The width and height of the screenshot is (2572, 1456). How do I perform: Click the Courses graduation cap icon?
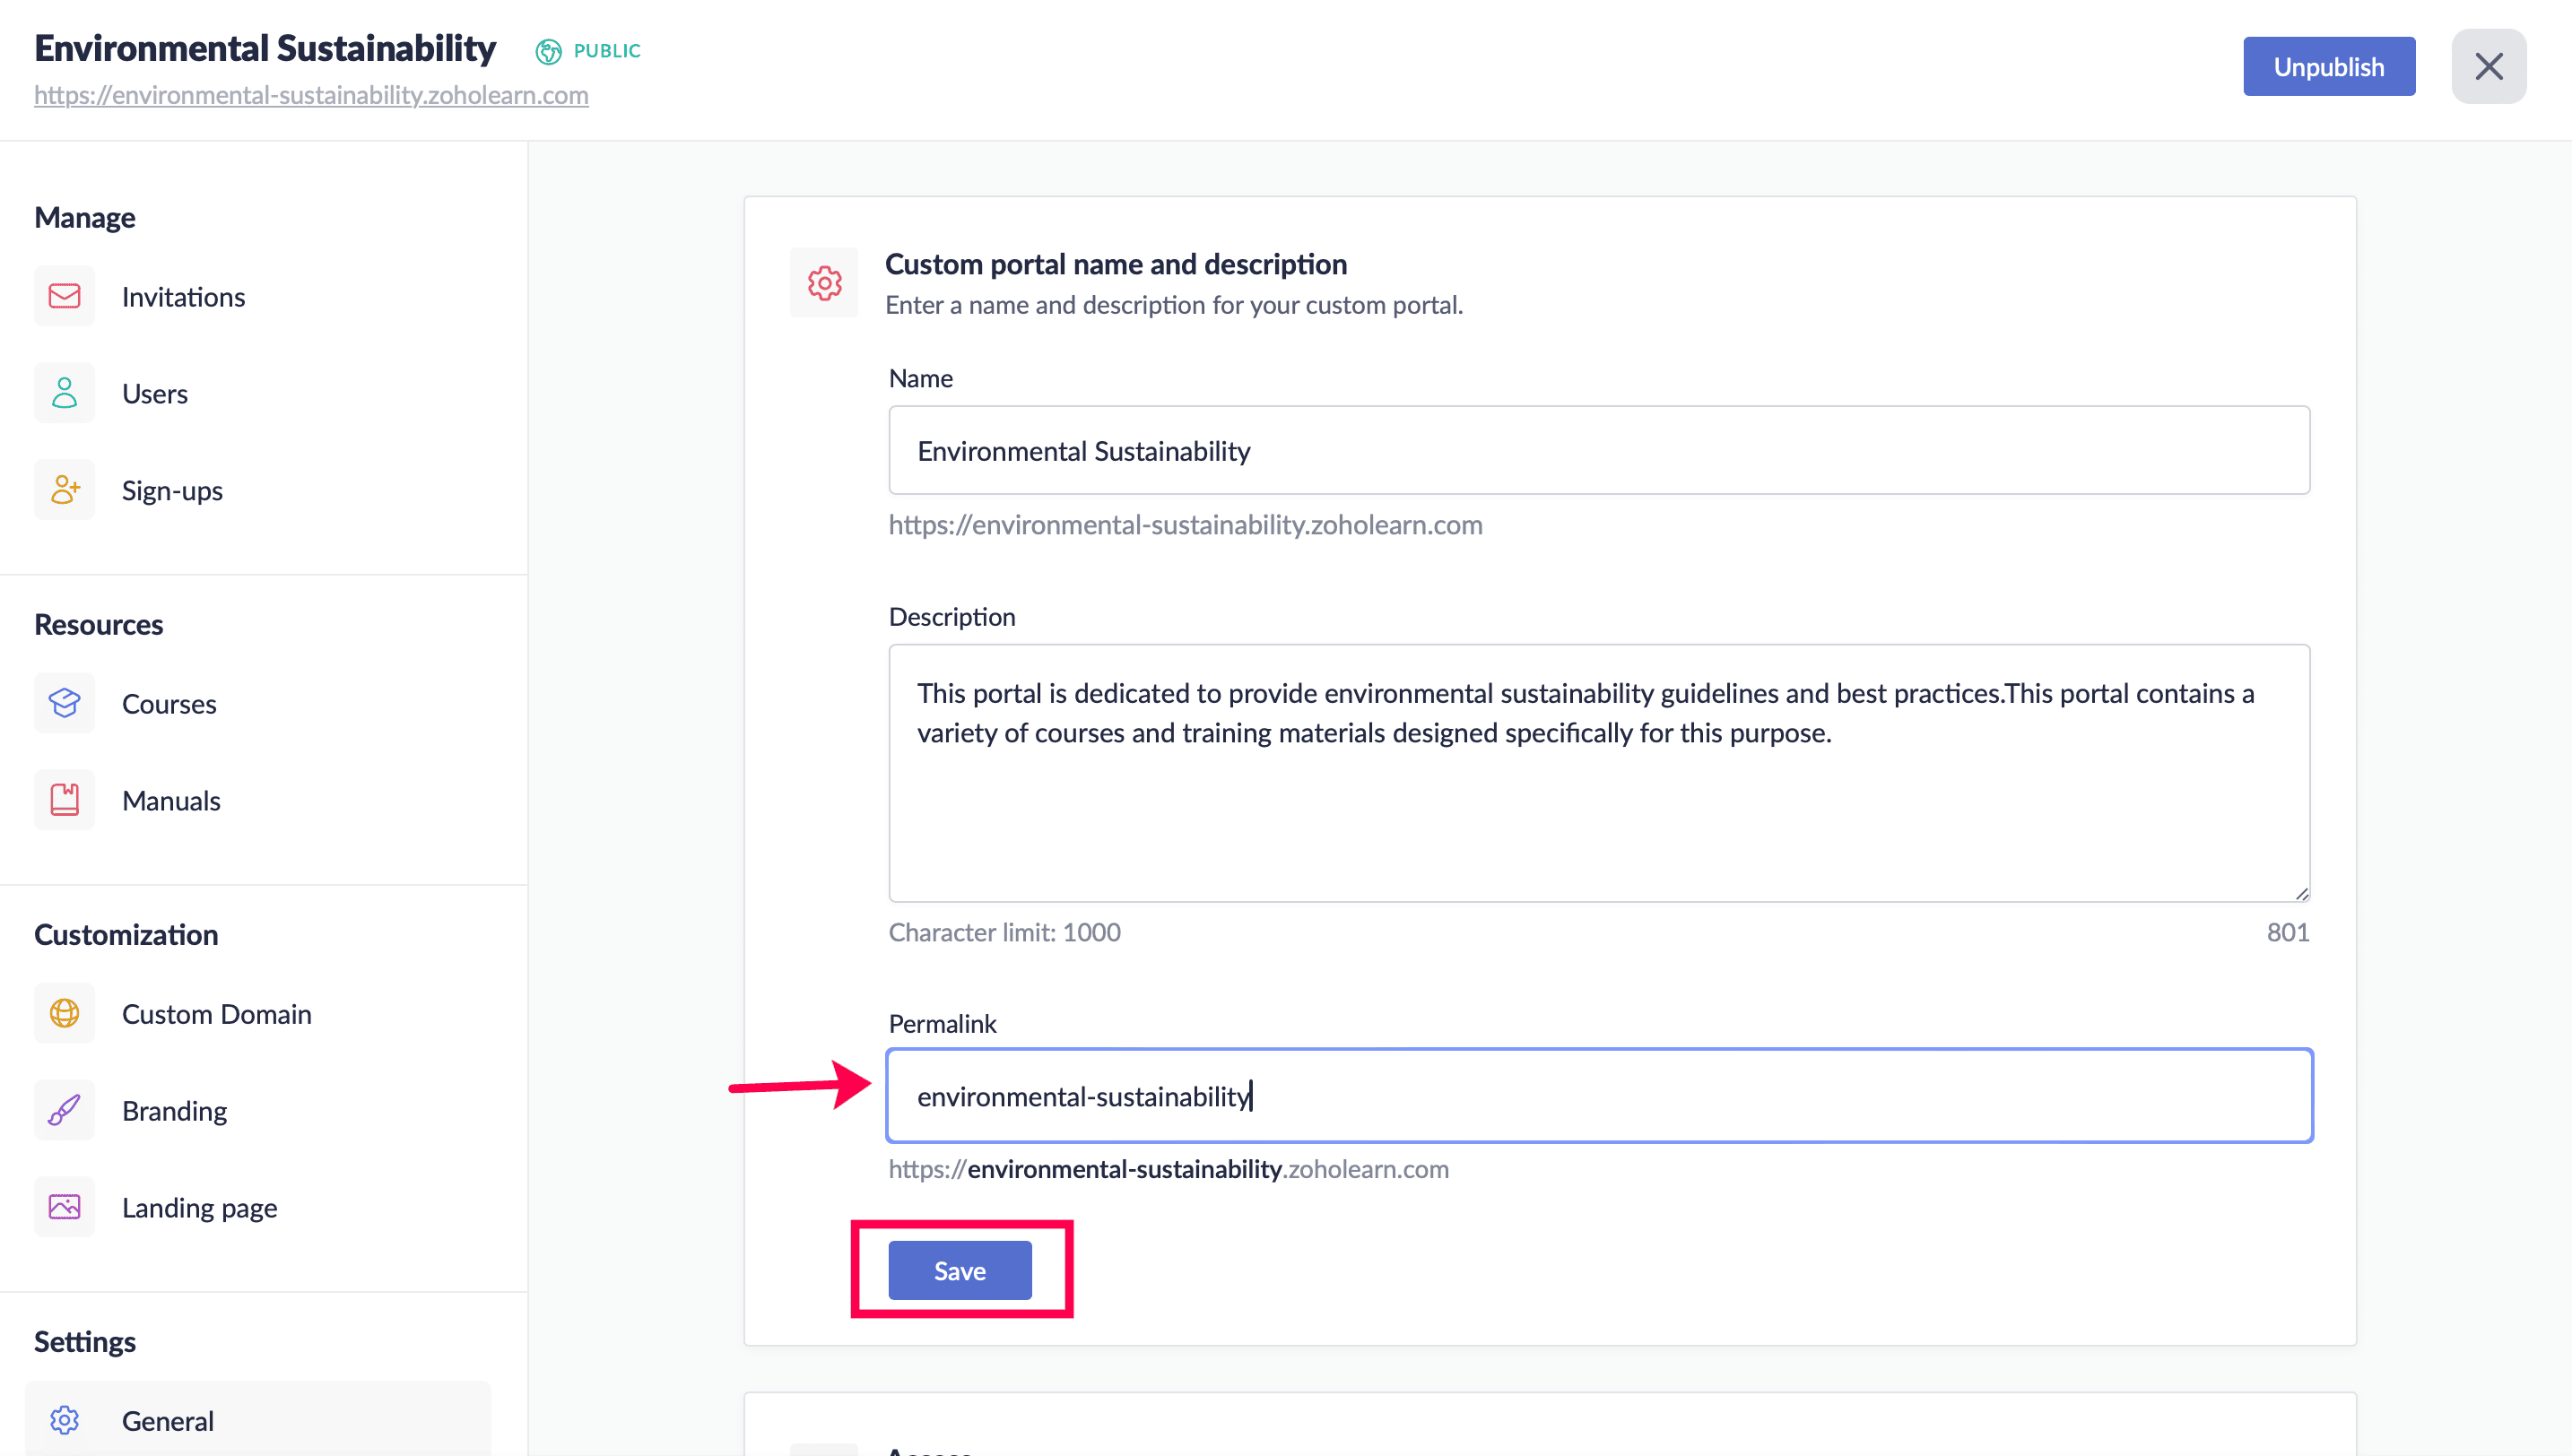[x=64, y=703]
